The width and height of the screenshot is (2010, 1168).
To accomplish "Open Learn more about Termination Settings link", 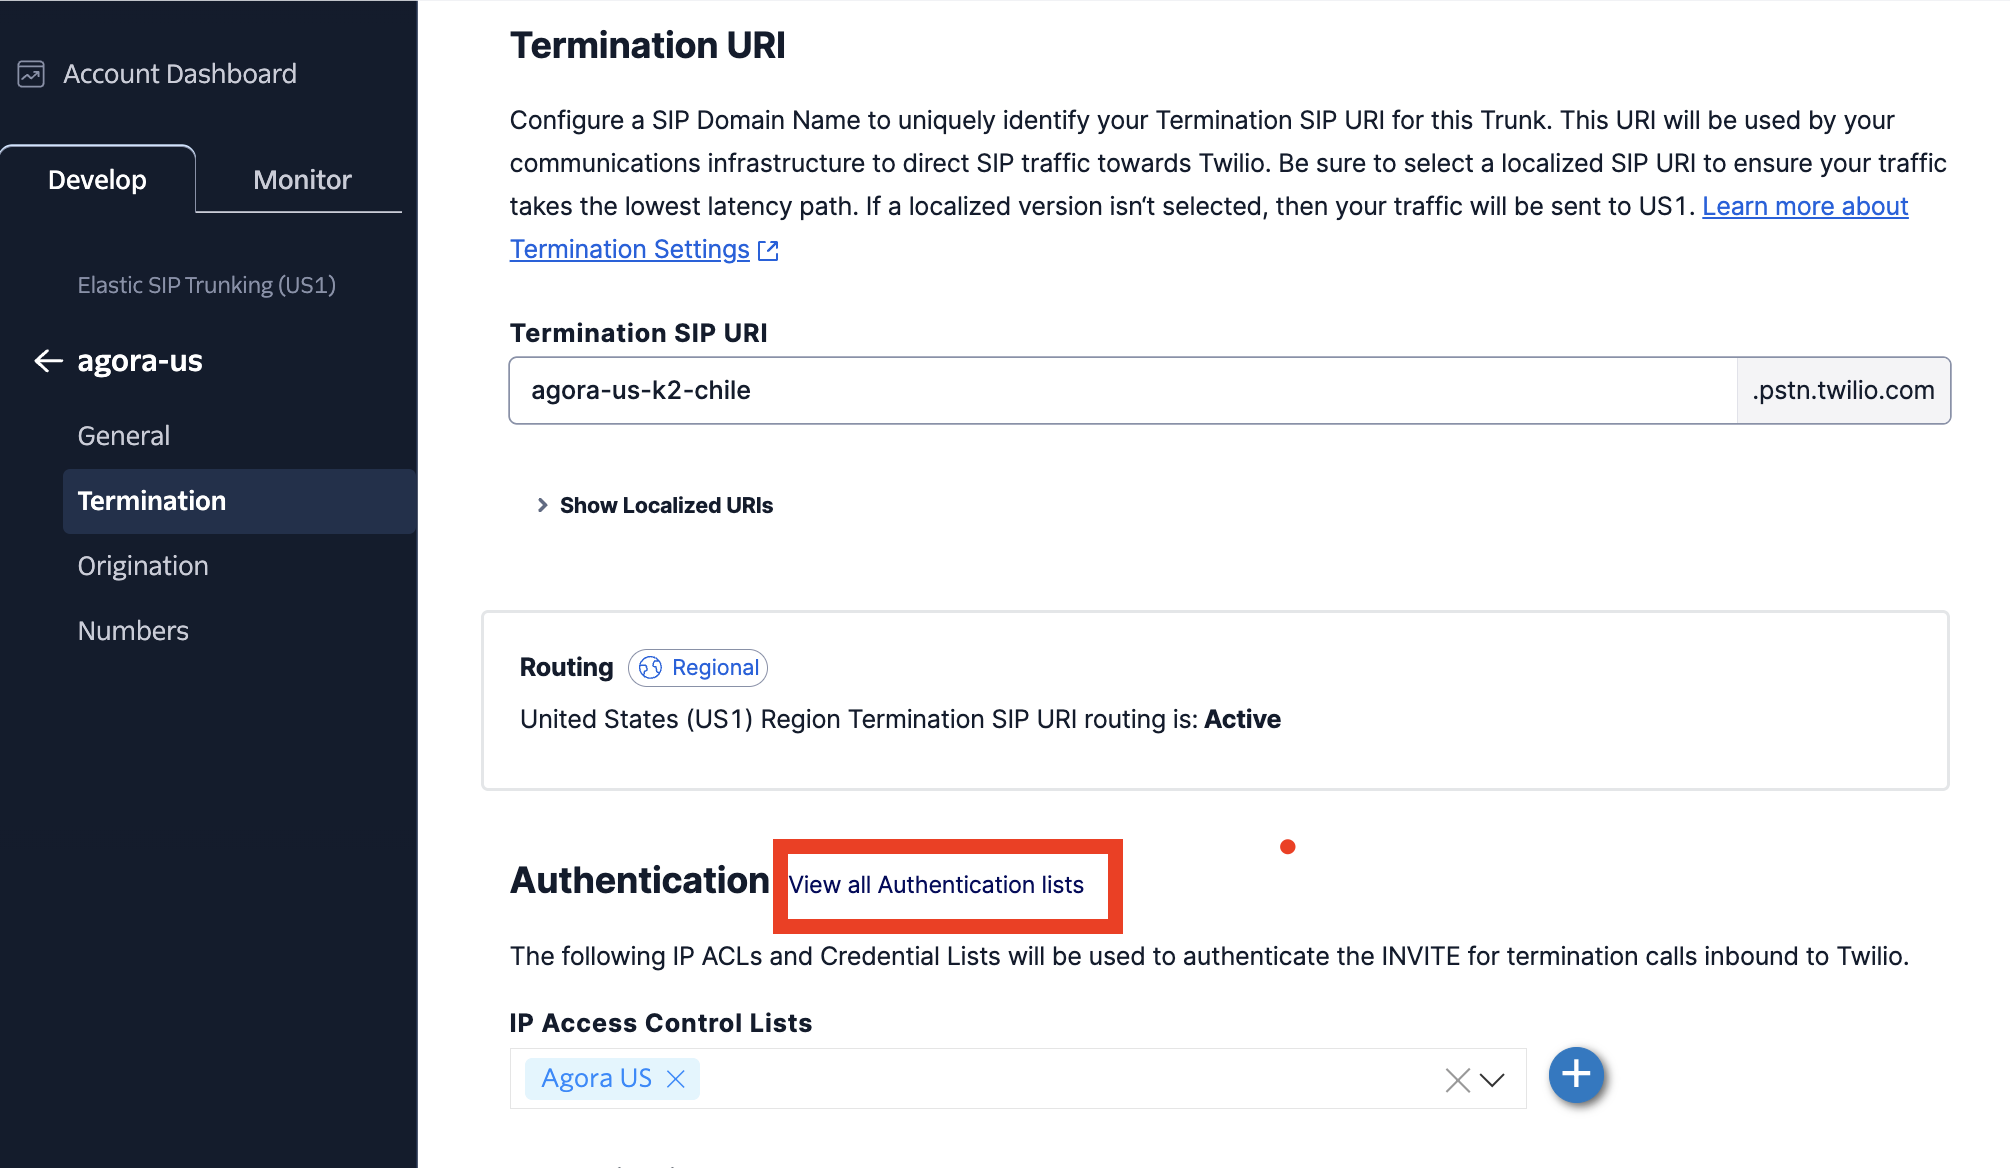I will (x=1804, y=206).
